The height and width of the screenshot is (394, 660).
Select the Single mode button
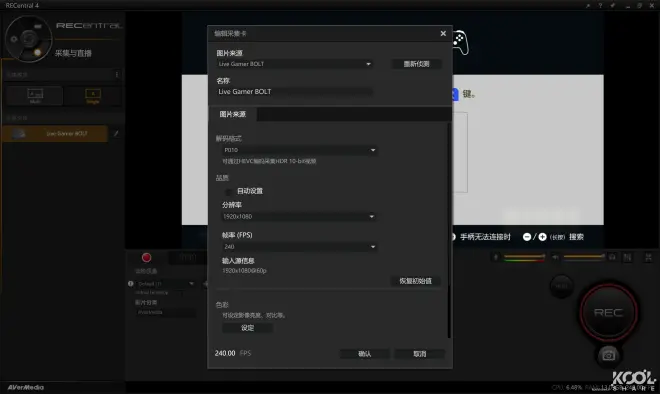[x=93, y=96]
